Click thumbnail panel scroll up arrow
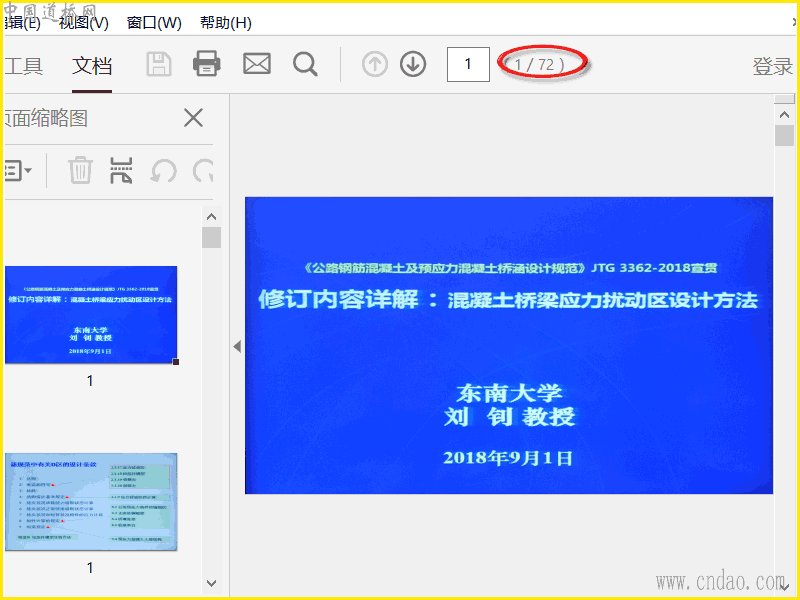Viewport: 800px width, 600px height. (x=211, y=217)
